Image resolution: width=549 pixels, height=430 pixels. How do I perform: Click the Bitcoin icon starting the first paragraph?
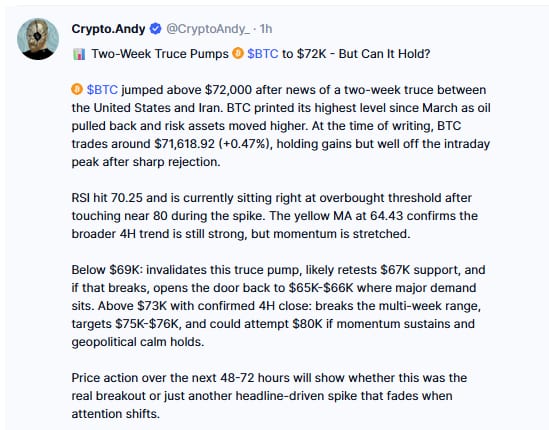click(77, 89)
